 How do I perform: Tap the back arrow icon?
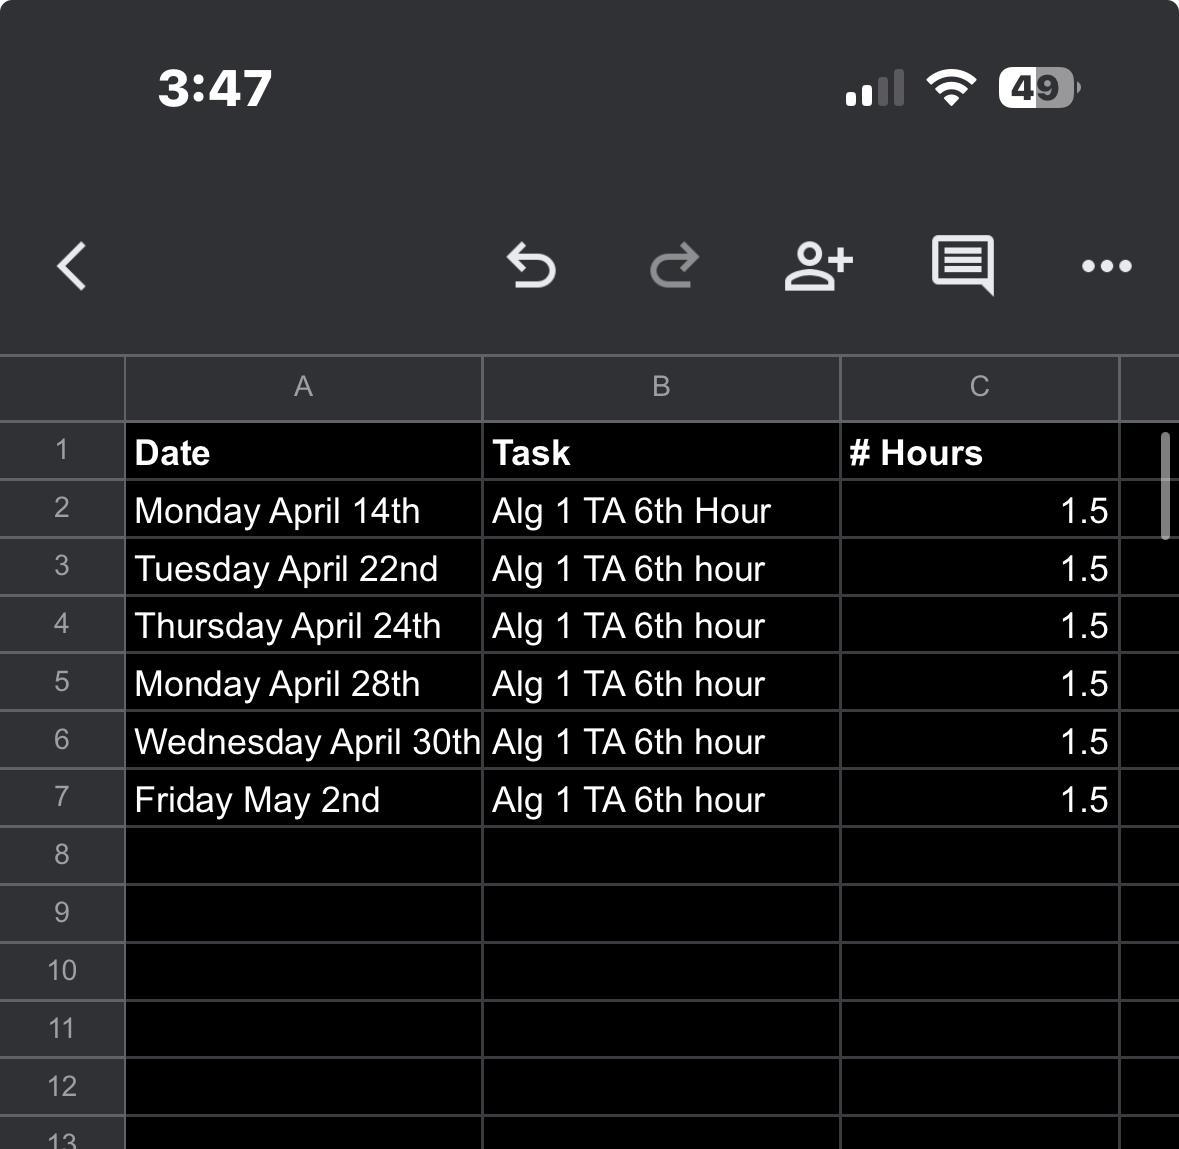[x=72, y=267]
